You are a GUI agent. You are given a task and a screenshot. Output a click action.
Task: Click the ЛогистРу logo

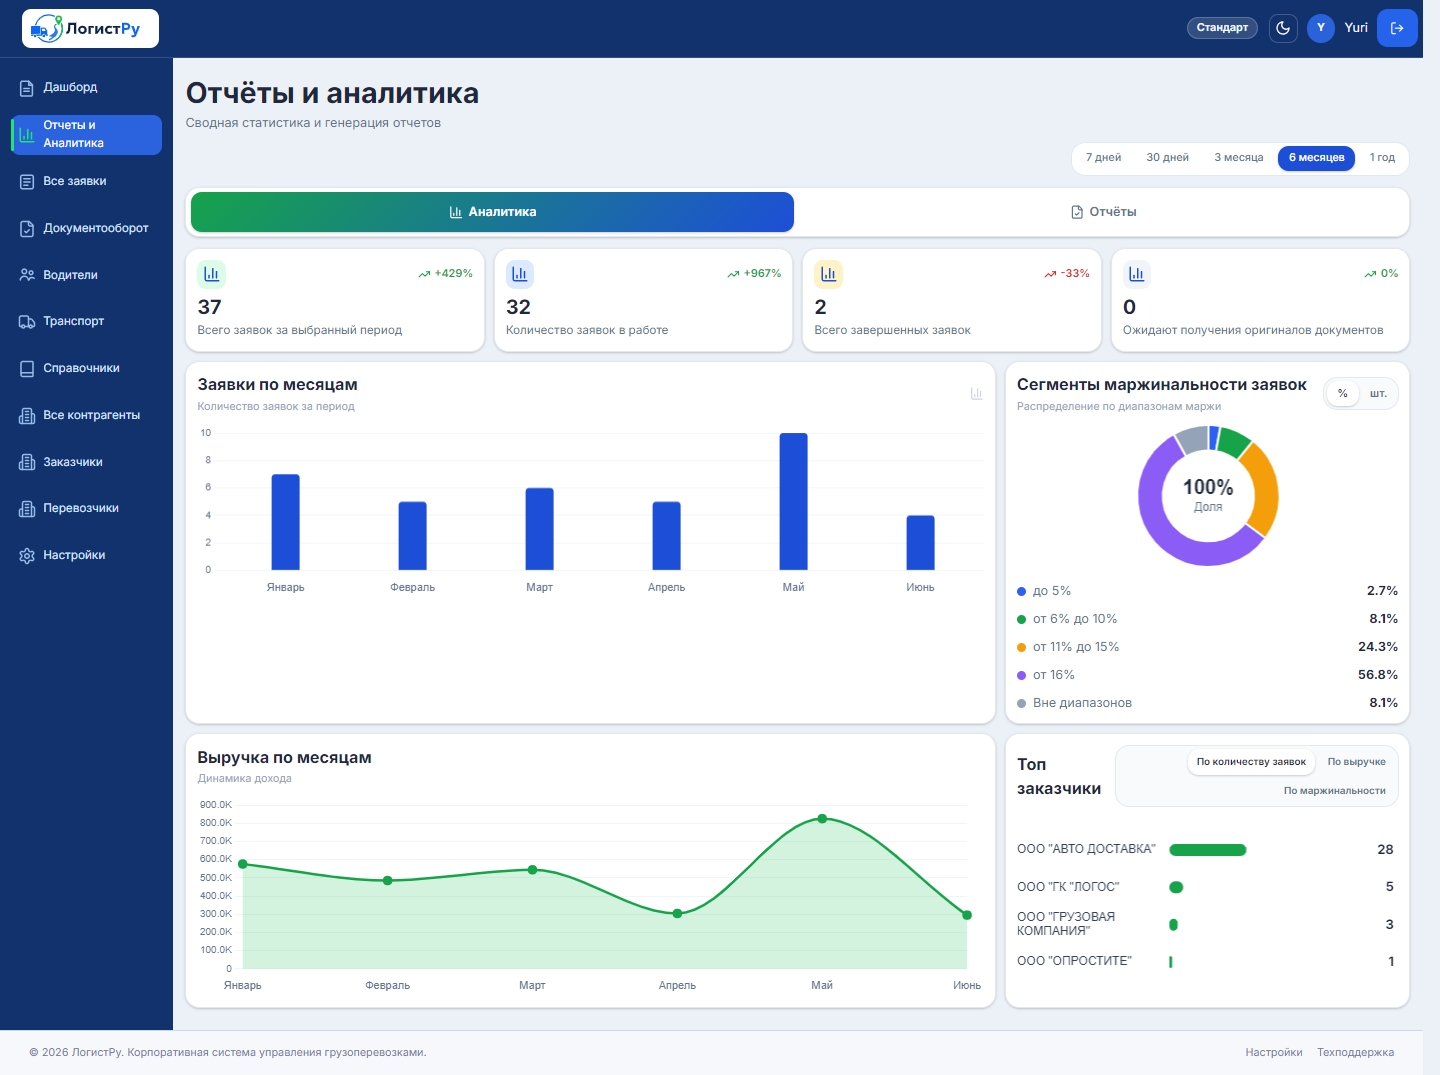(90, 29)
